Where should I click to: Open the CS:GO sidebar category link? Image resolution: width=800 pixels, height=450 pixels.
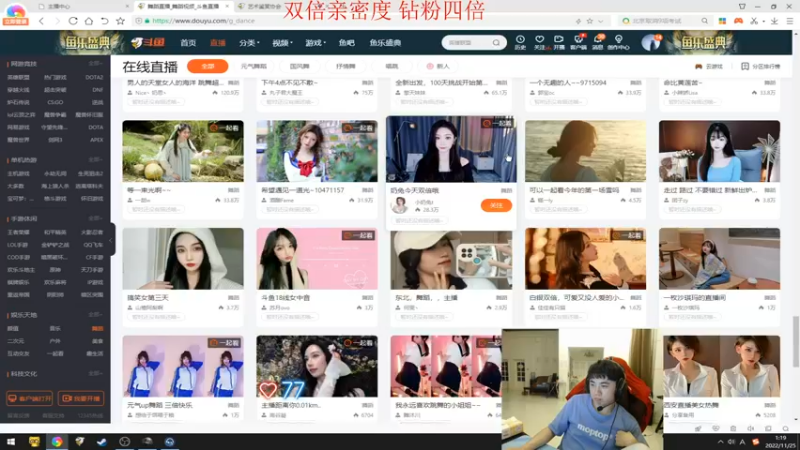coord(55,103)
